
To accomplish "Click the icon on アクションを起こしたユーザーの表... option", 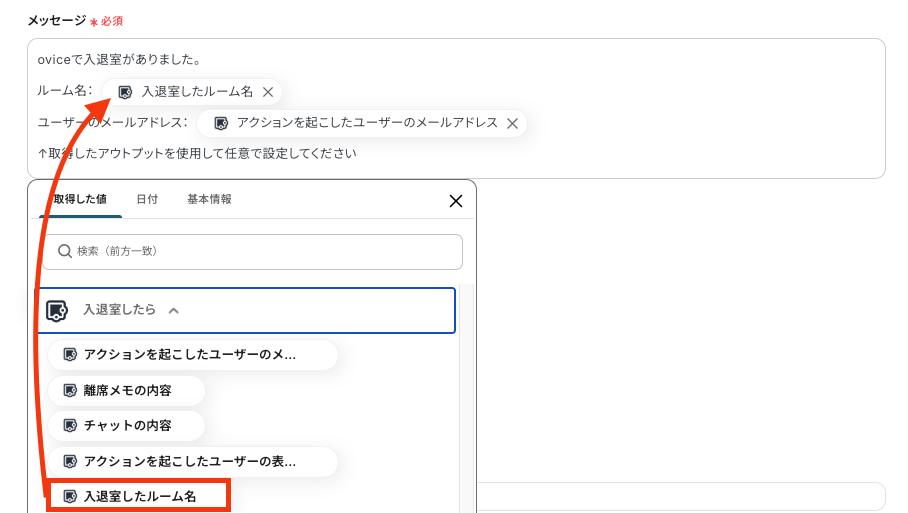I will click(x=70, y=461).
